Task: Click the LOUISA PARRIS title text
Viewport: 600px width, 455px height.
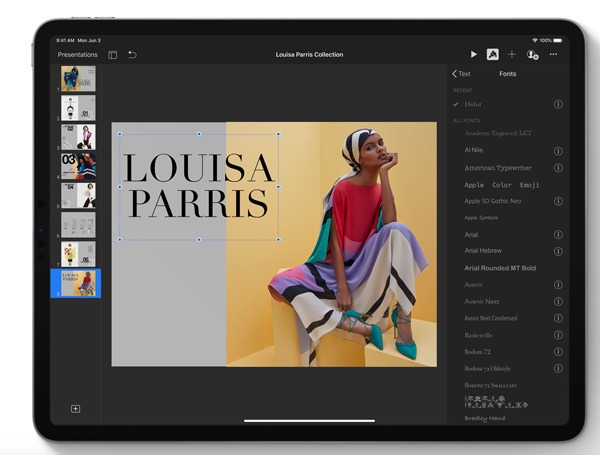Action: tap(199, 186)
